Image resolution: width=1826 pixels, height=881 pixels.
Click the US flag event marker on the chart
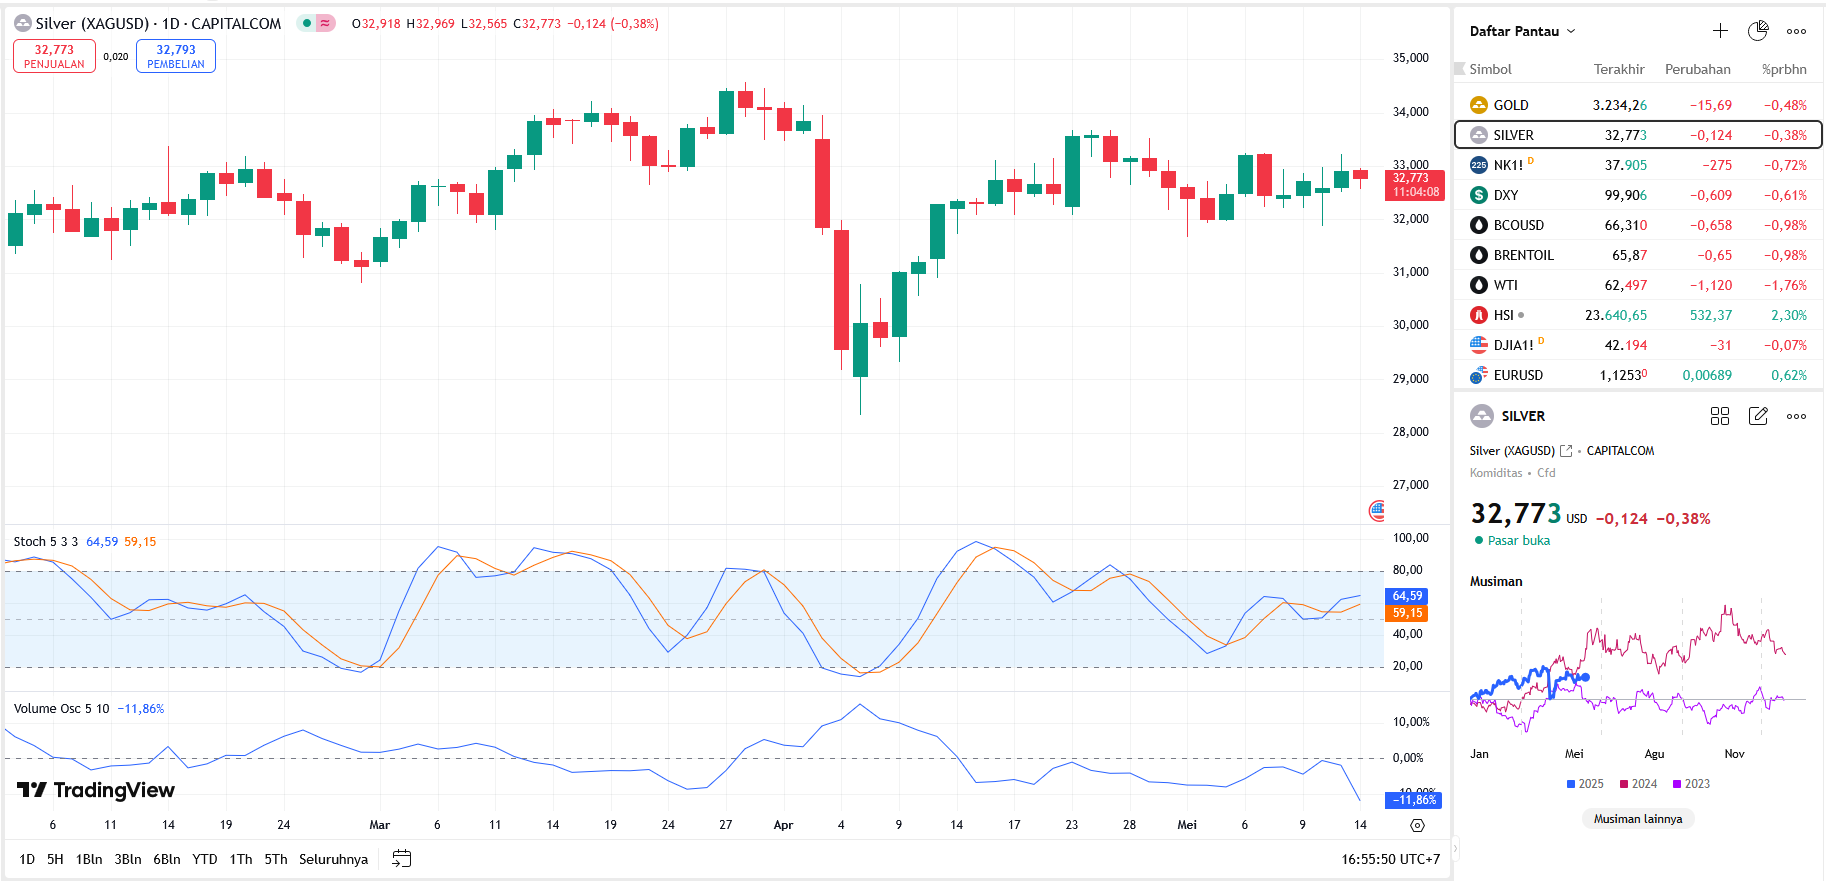[1377, 511]
